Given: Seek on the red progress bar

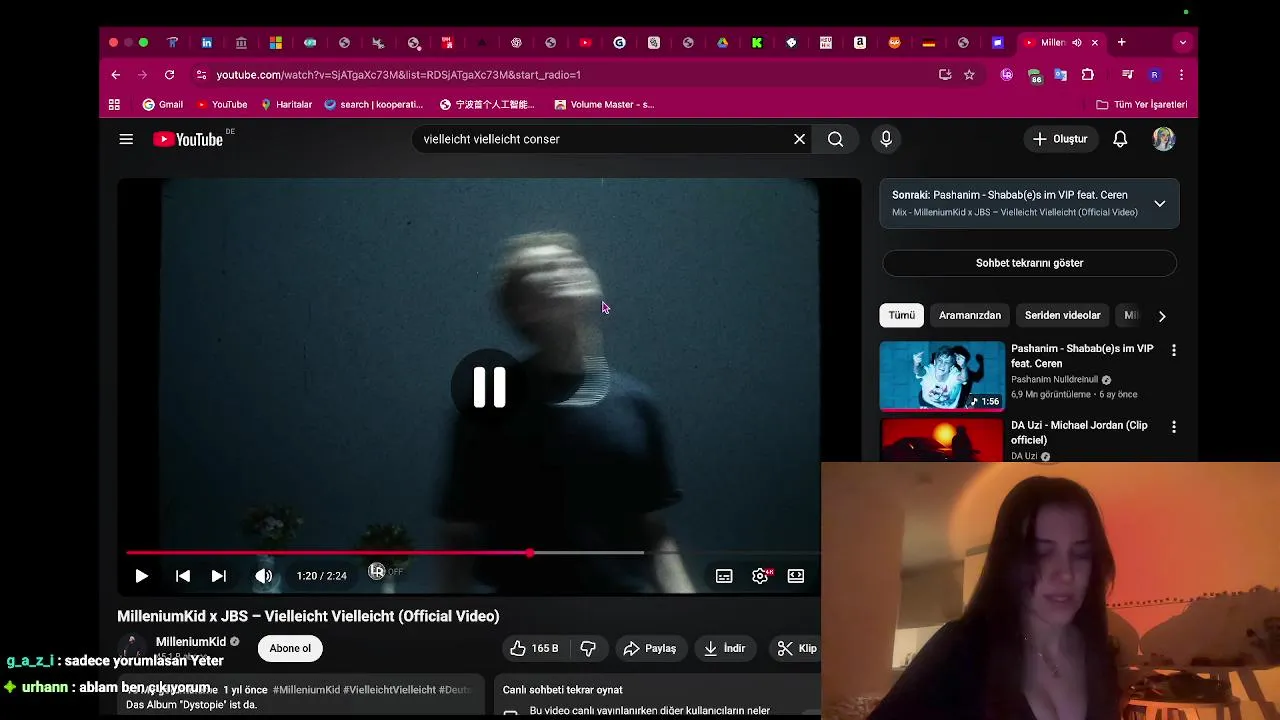Looking at the screenshot, I should 328,552.
